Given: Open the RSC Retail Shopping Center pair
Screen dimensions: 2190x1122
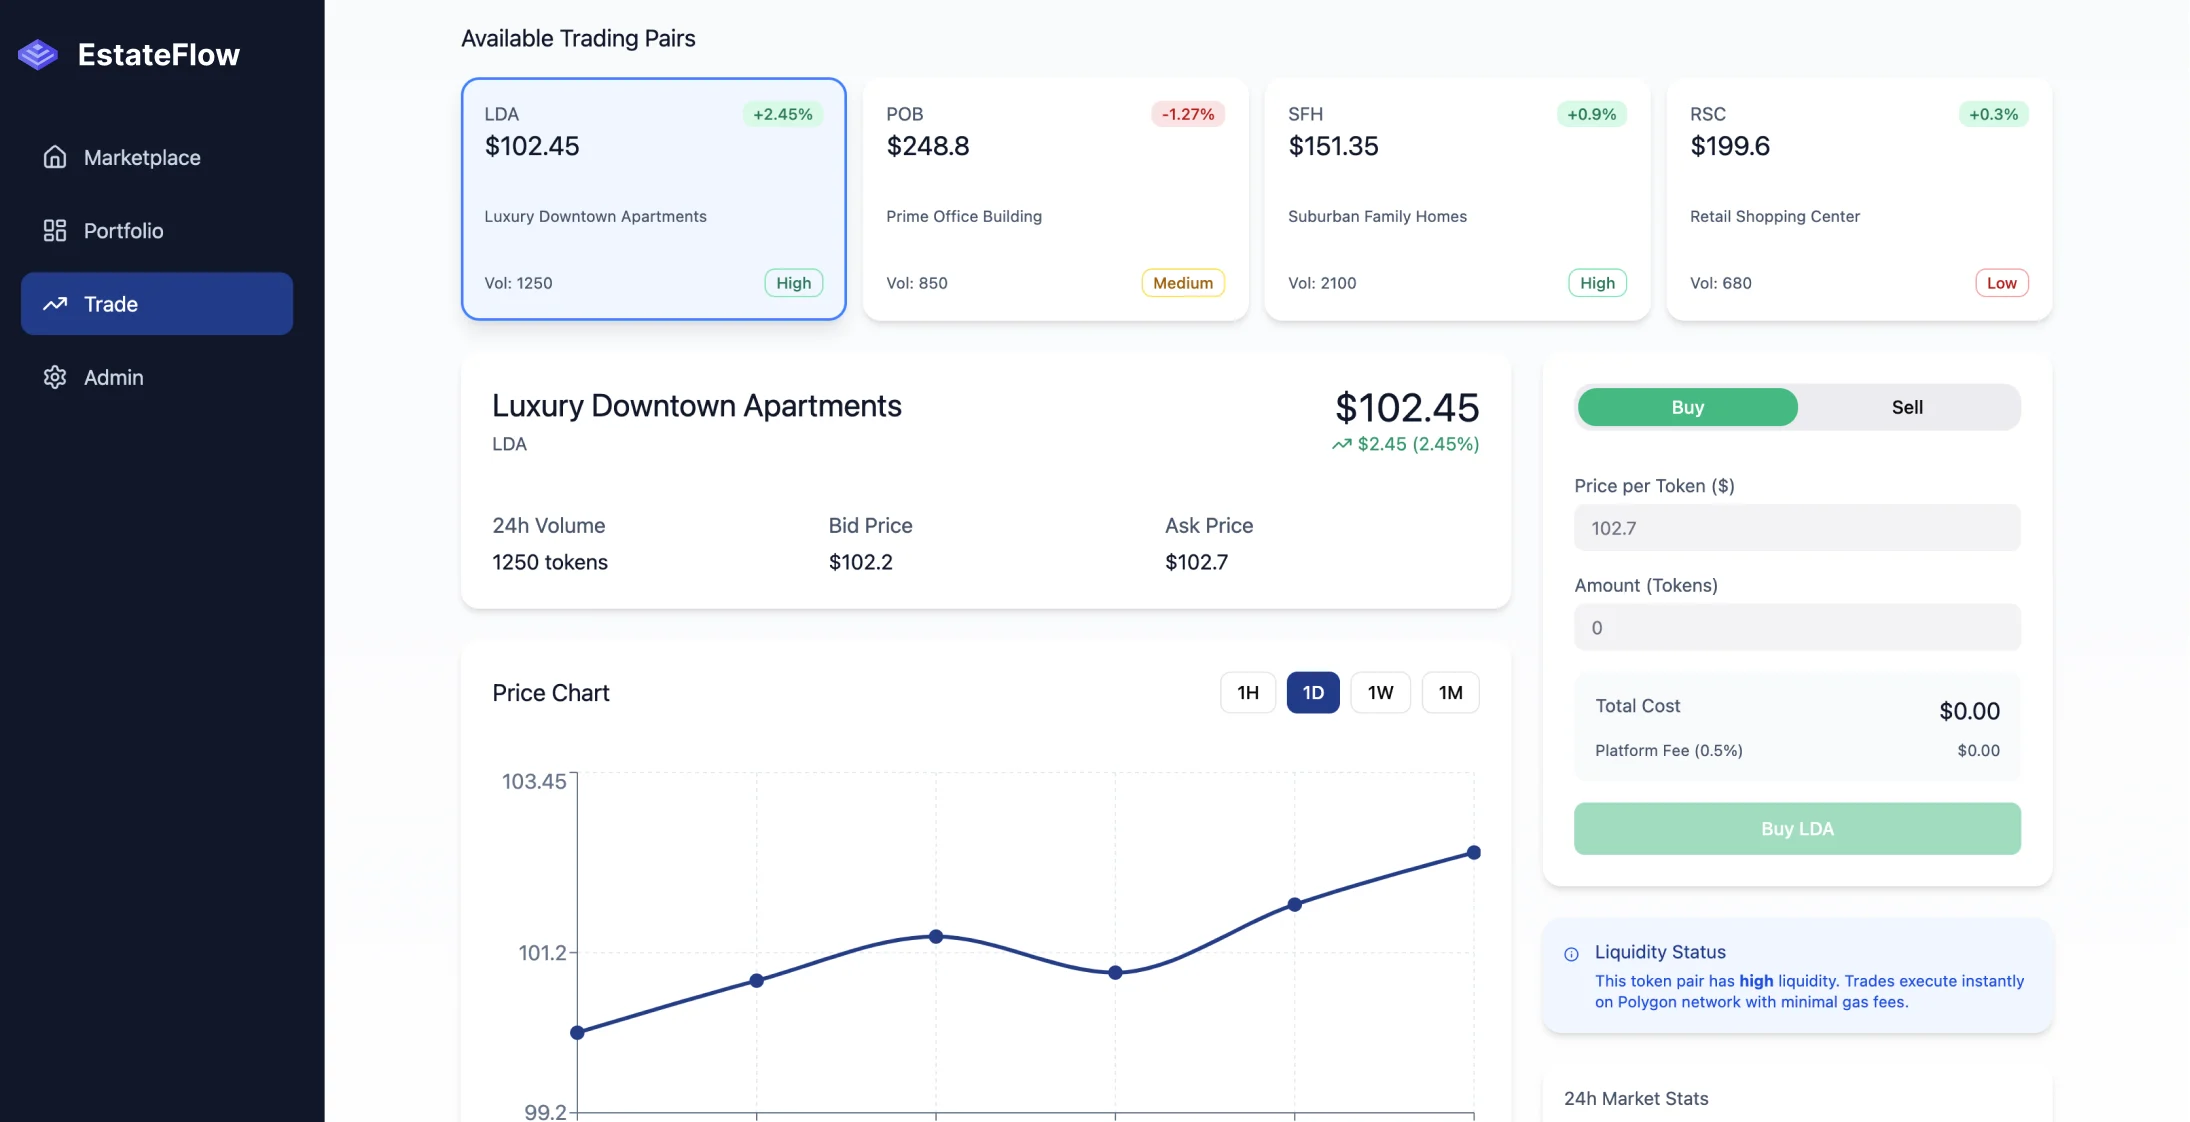Looking at the screenshot, I should (1858, 200).
